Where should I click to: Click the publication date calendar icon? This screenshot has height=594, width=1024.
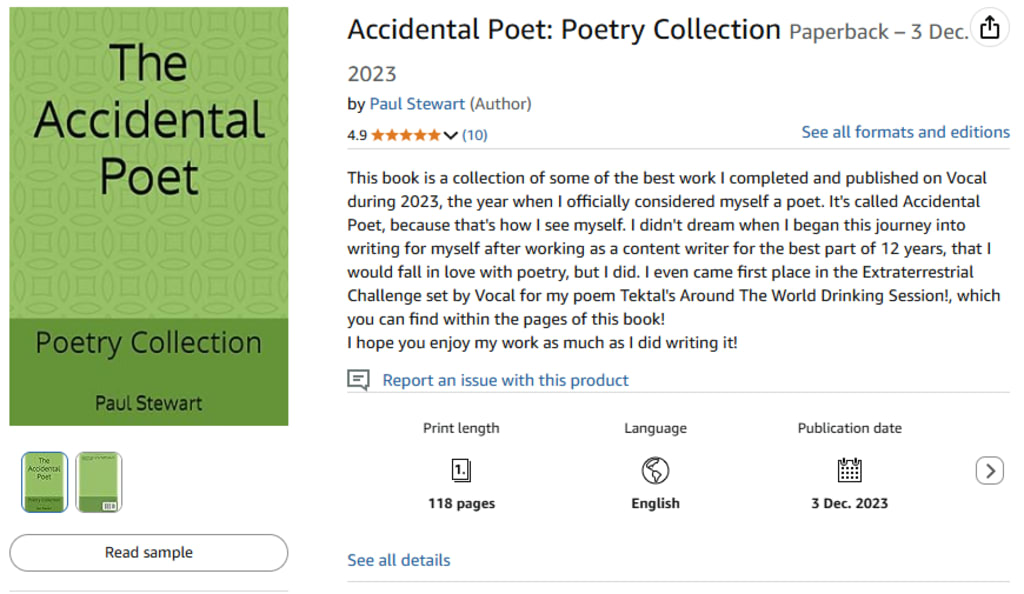(x=849, y=470)
